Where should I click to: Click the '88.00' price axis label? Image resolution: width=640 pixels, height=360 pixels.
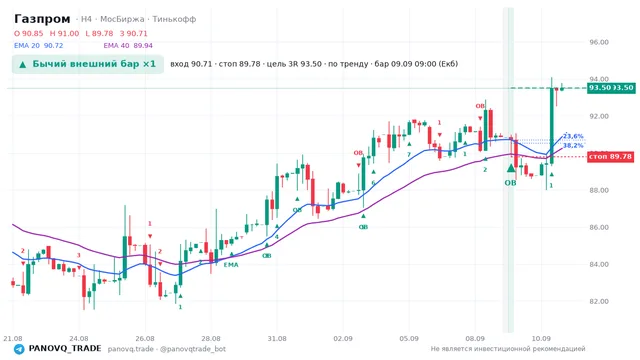coord(598,190)
